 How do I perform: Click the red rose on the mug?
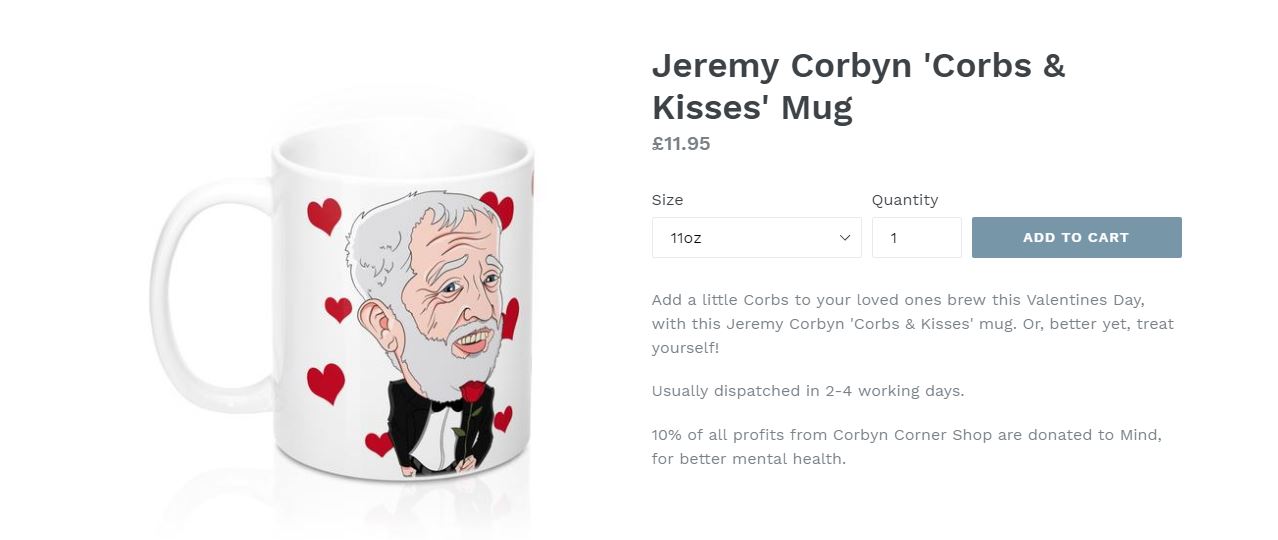(x=472, y=392)
